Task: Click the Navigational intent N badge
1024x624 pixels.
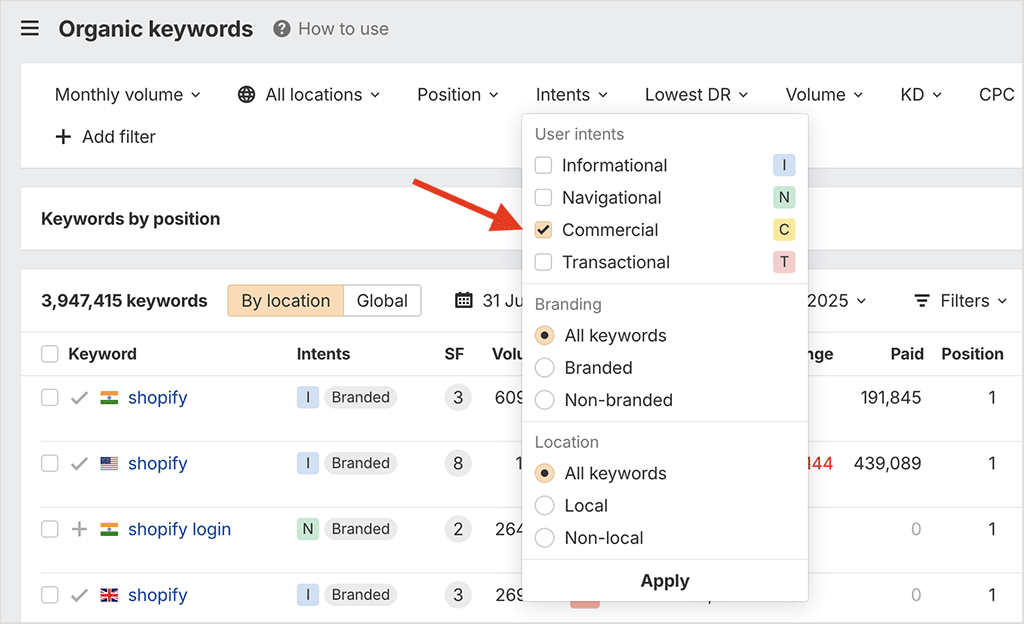Action: (x=784, y=197)
